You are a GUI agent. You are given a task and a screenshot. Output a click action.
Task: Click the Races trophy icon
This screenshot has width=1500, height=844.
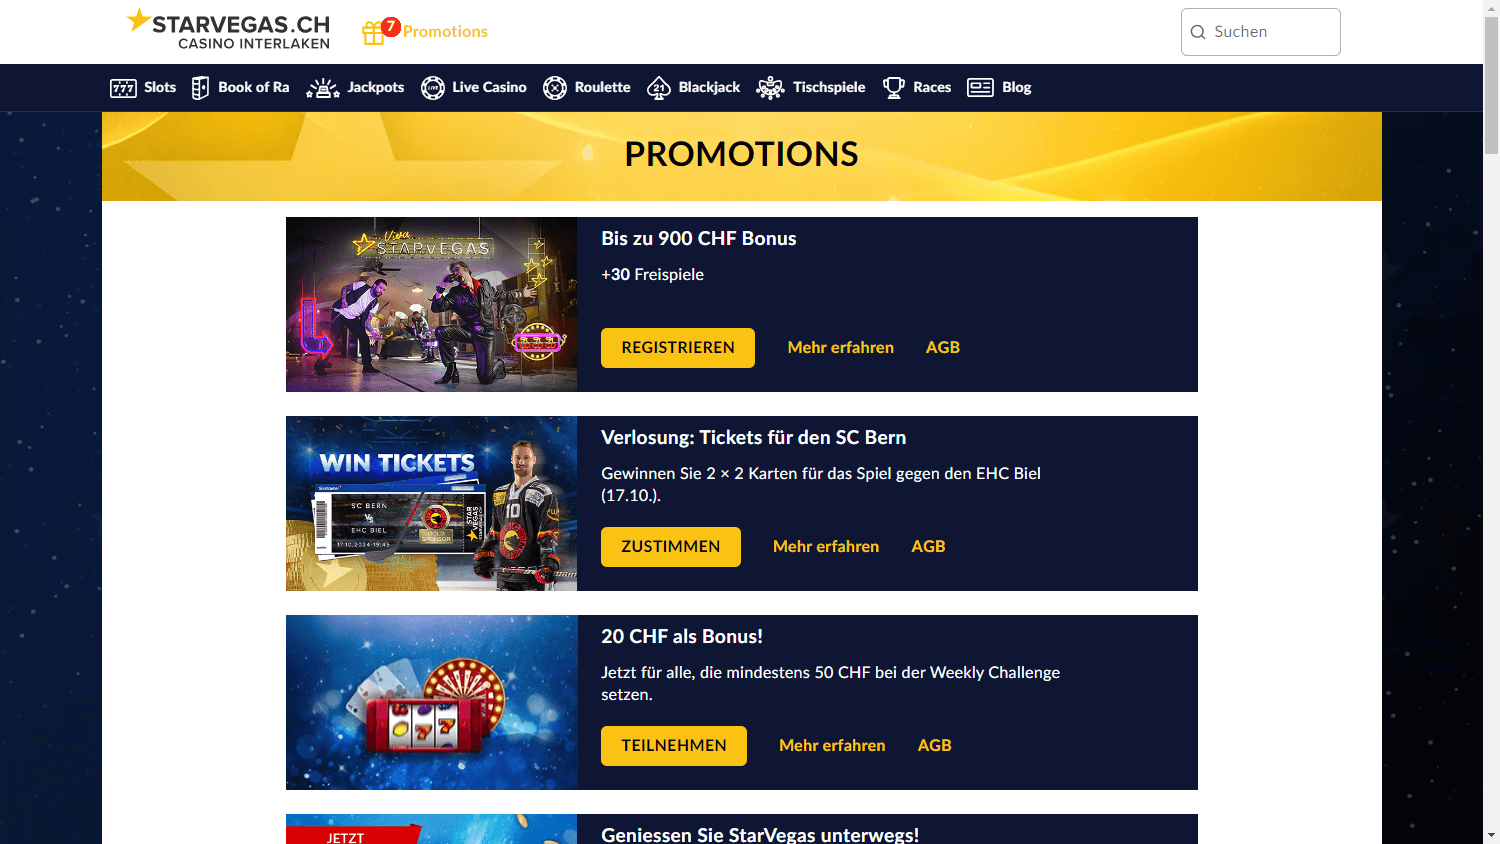pyautogui.click(x=894, y=88)
